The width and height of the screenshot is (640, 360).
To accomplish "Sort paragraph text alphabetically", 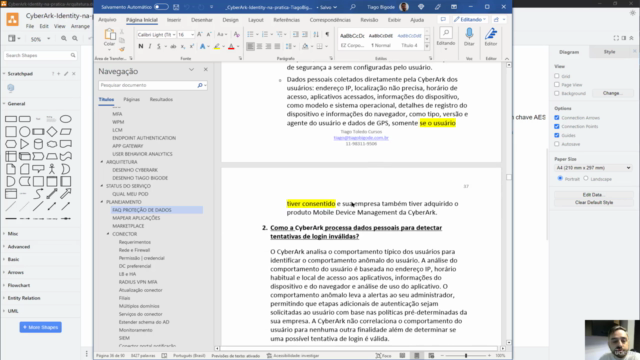I will coord(316,35).
